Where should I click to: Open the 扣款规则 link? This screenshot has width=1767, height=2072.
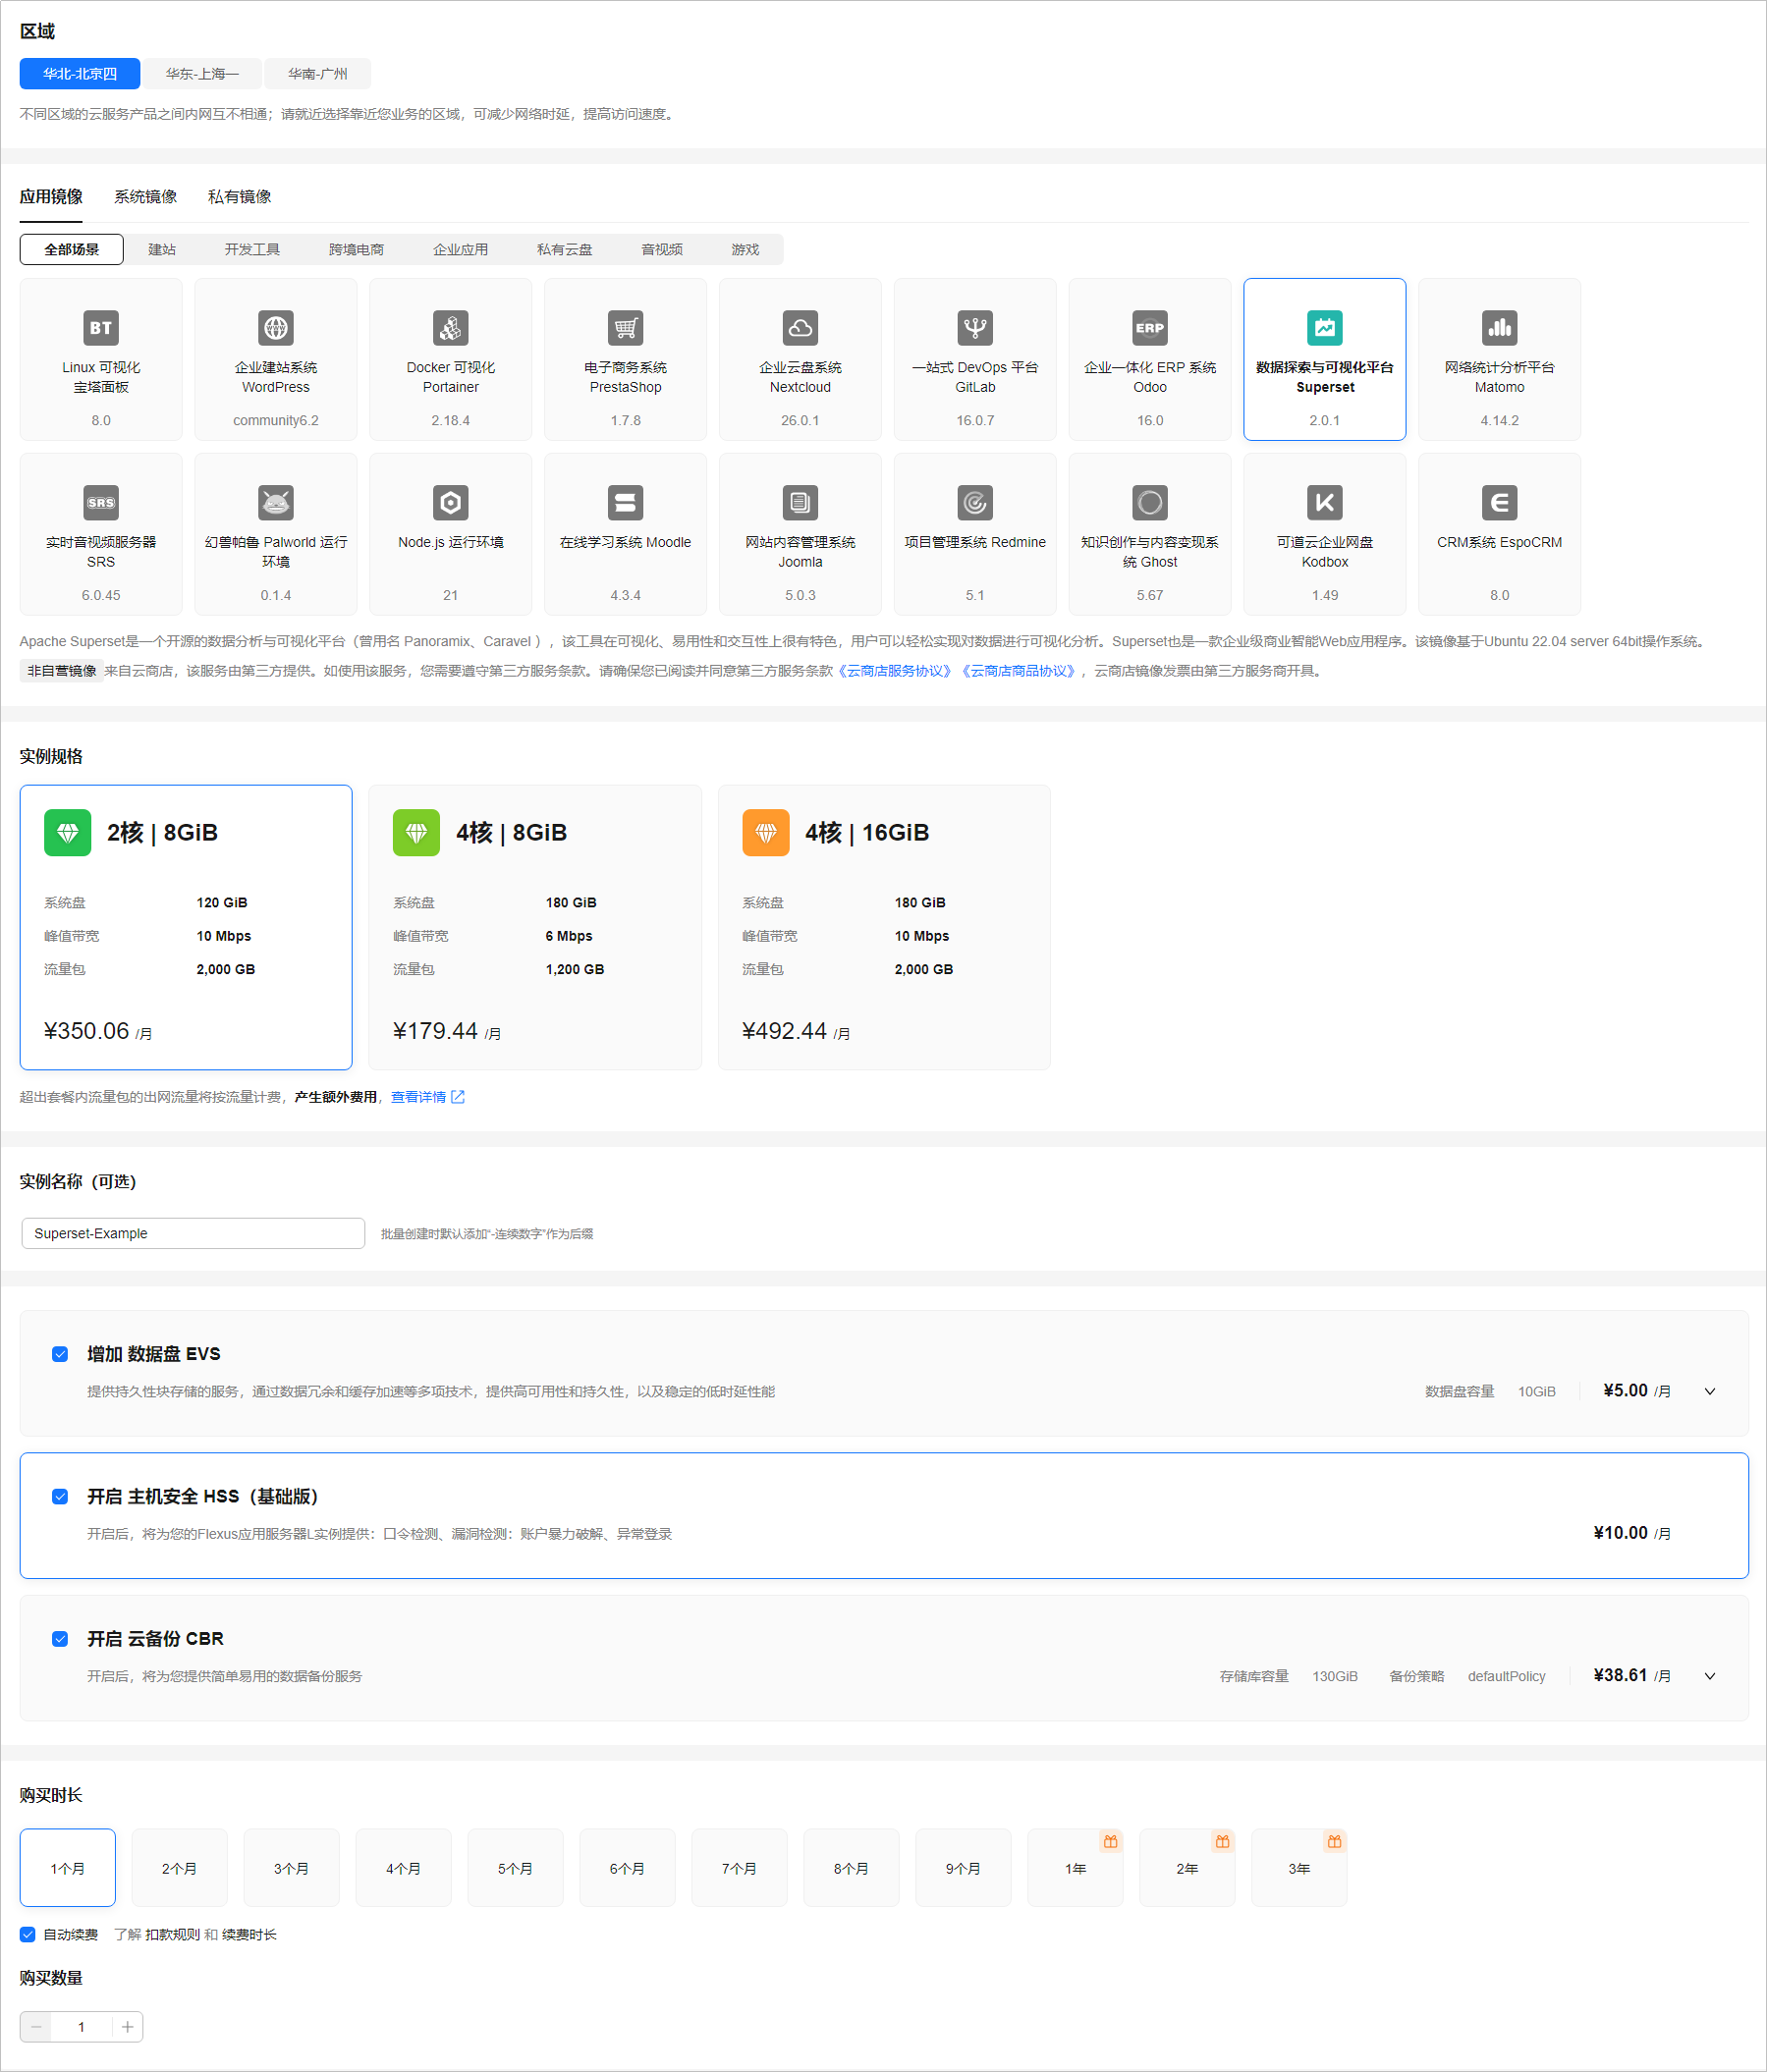(x=173, y=1936)
